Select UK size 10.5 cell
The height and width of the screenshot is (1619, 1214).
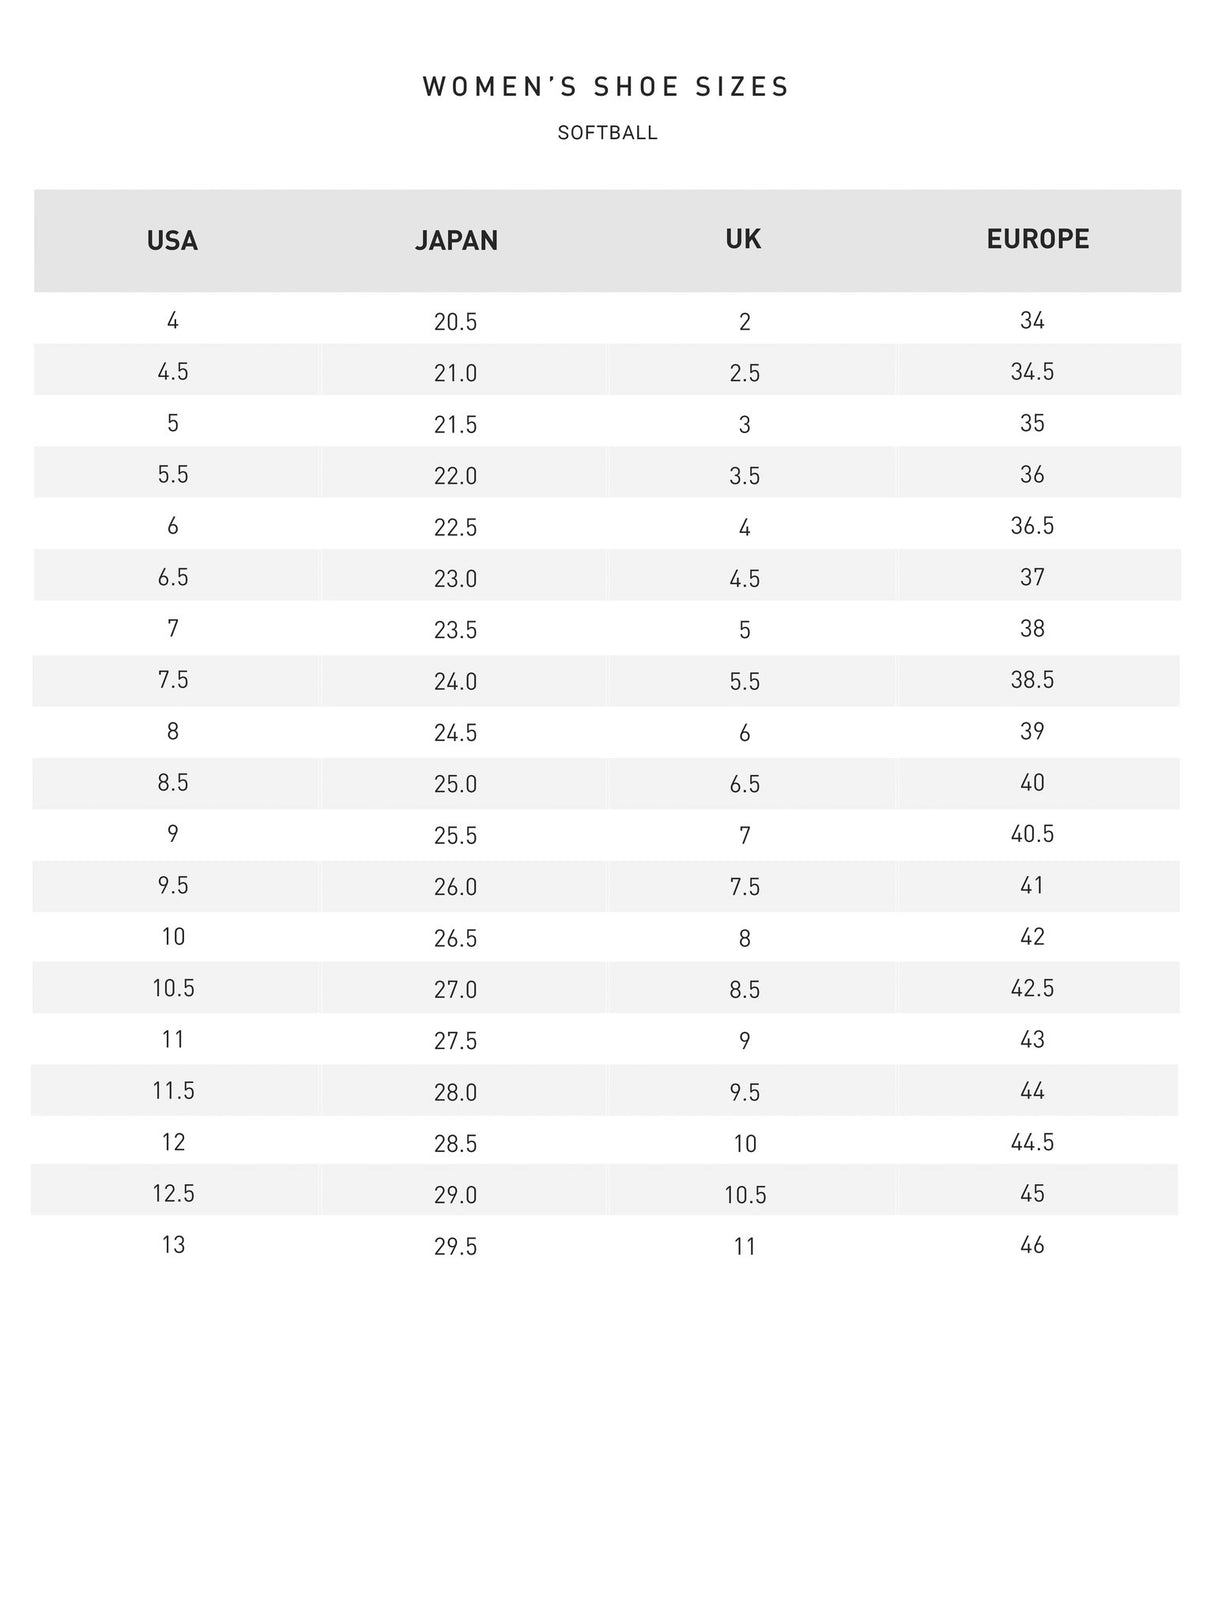coord(745,1195)
